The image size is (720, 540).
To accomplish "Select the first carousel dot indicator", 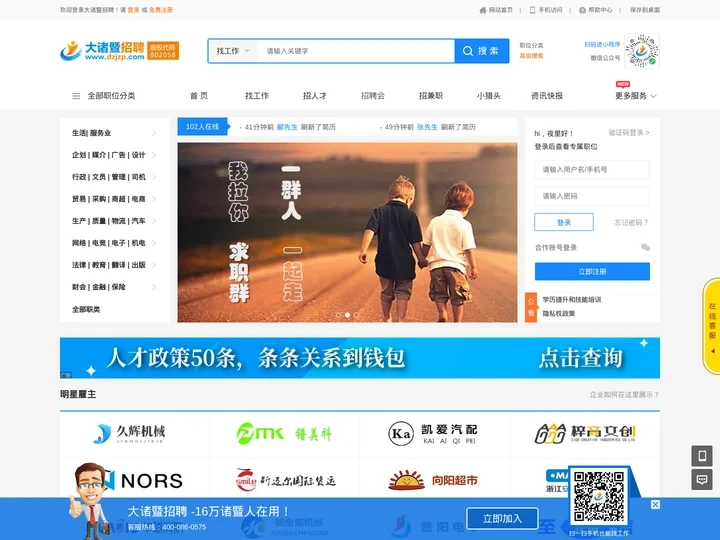I will tap(338, 315).
